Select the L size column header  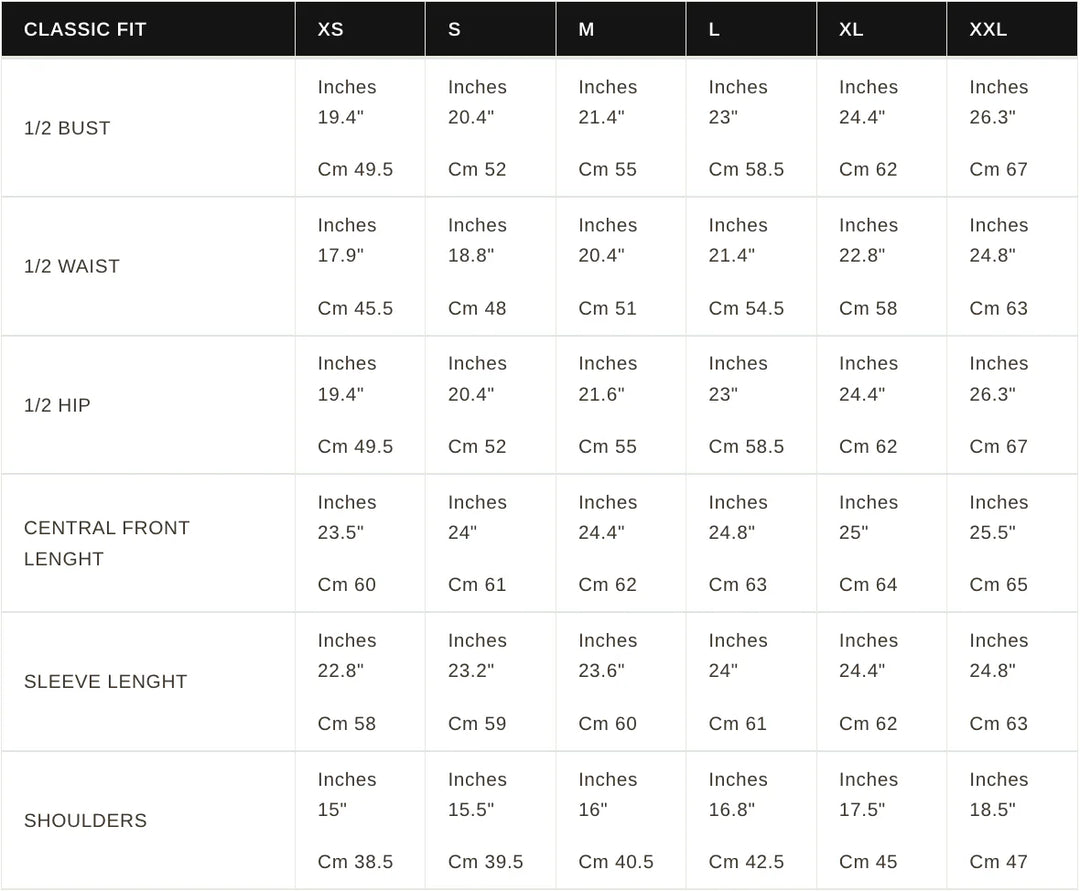714,29
